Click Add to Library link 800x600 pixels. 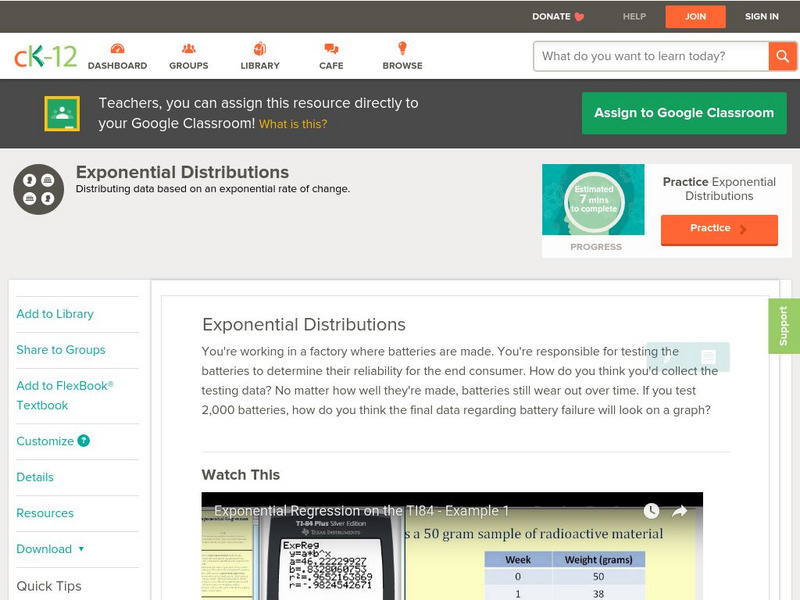(x=55, y=314)
